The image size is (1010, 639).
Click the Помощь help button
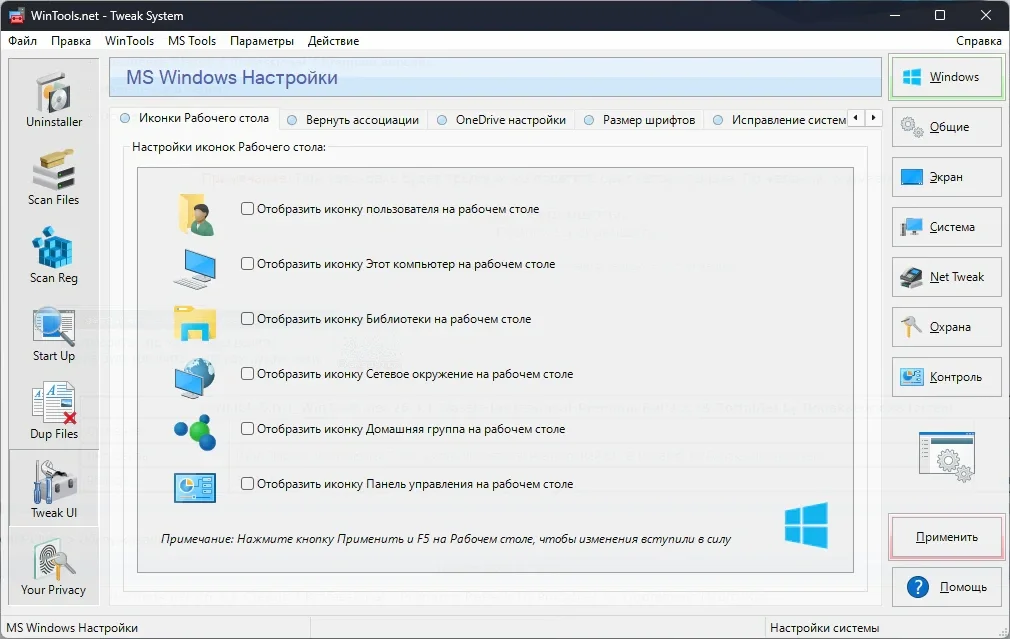tap(946, 587)
